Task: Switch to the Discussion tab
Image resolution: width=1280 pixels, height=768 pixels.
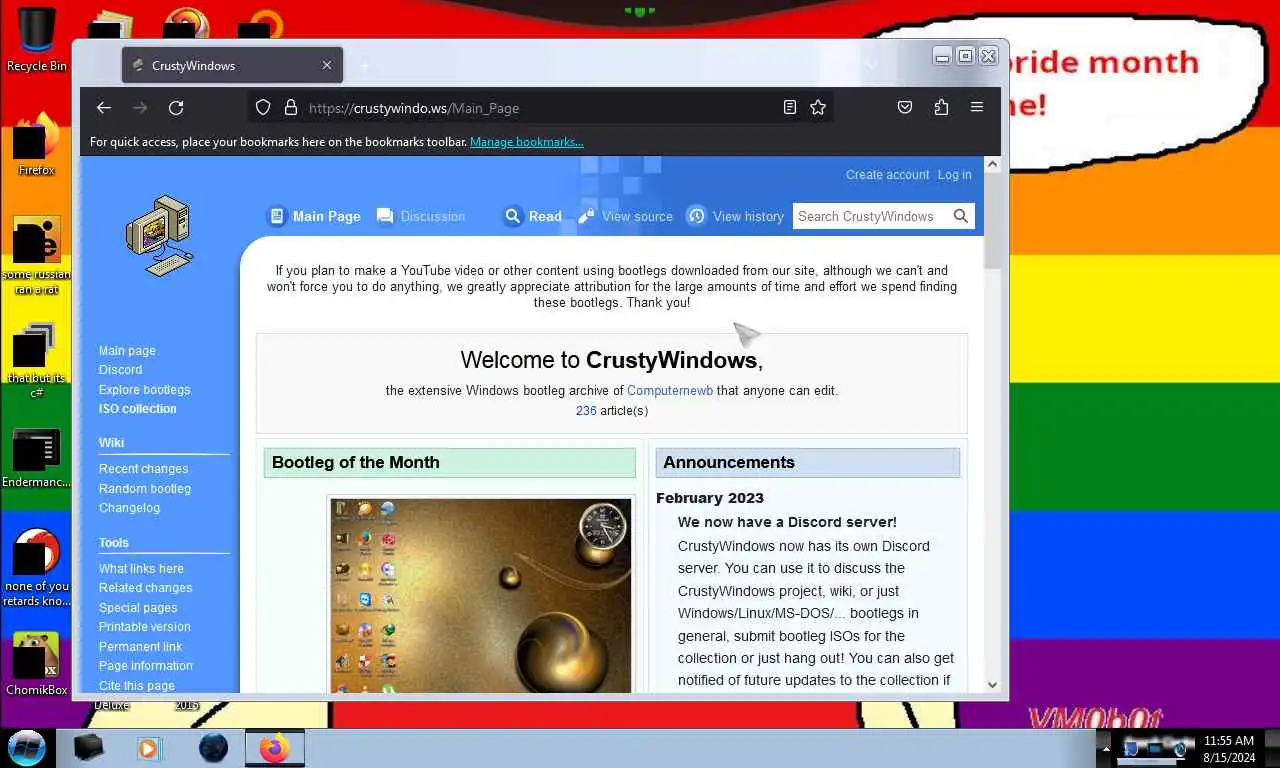Action: pos(421,216)
